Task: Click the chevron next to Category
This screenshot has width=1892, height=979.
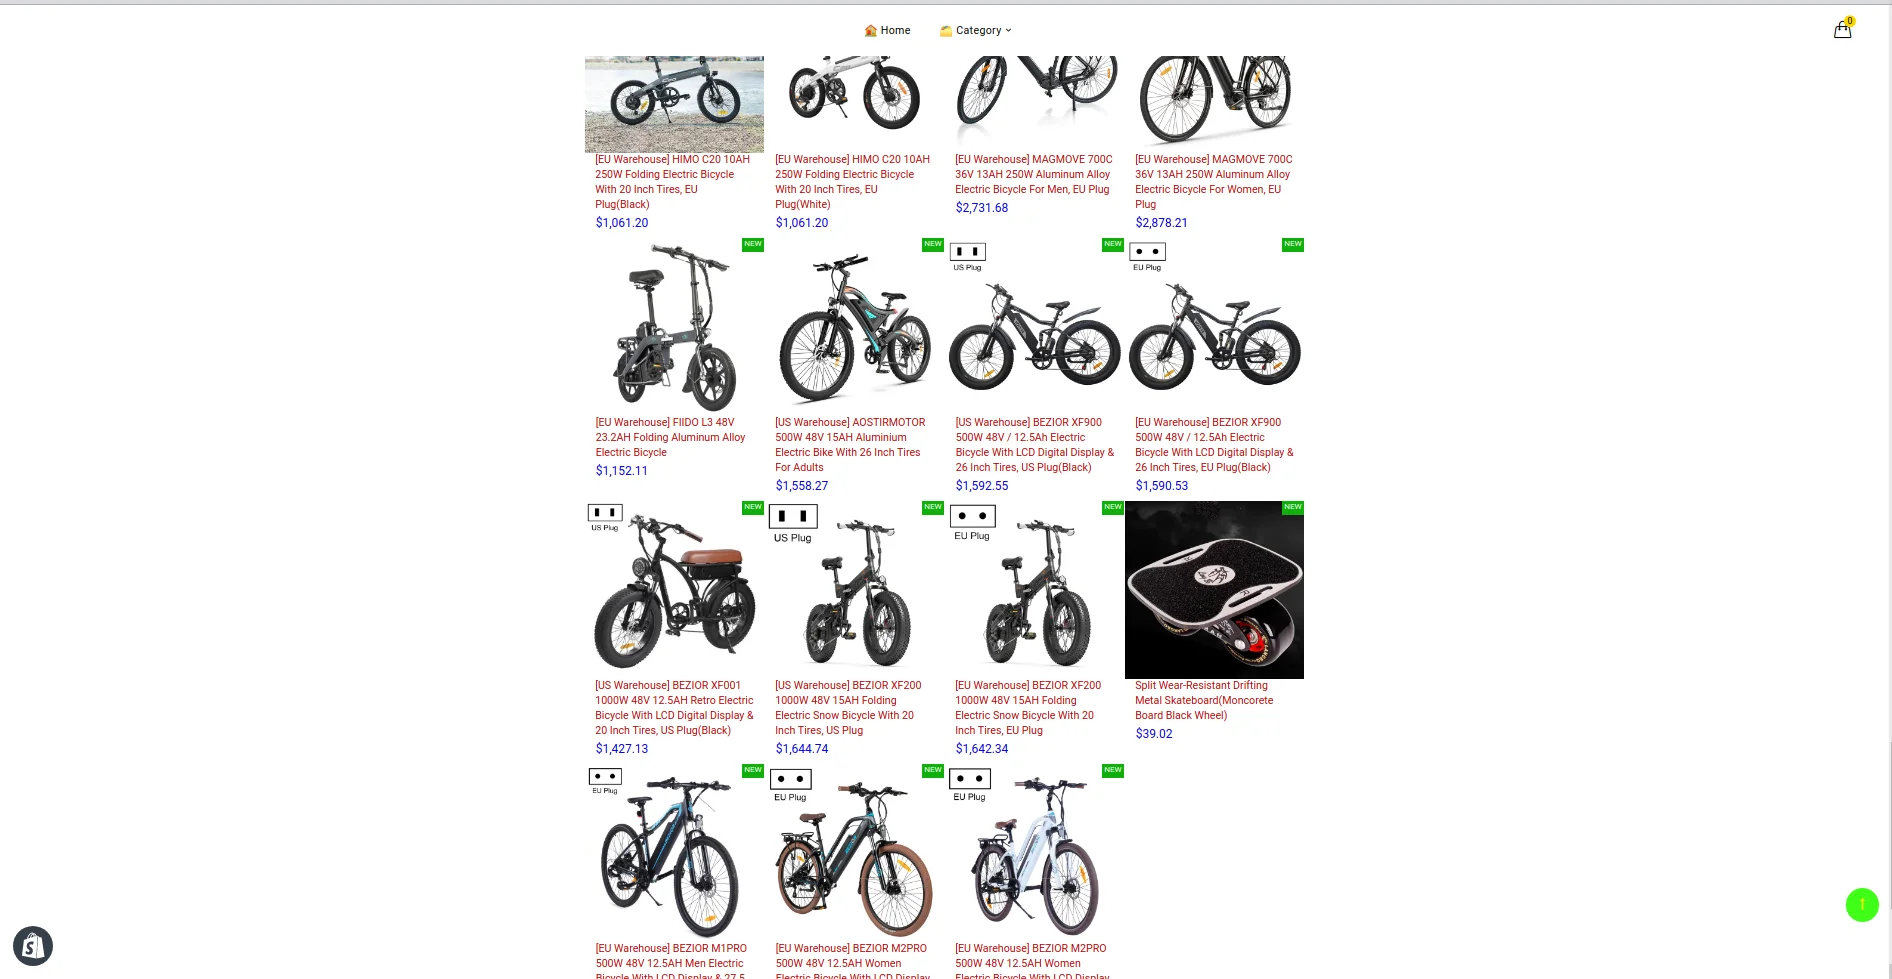Action: 1008,30
